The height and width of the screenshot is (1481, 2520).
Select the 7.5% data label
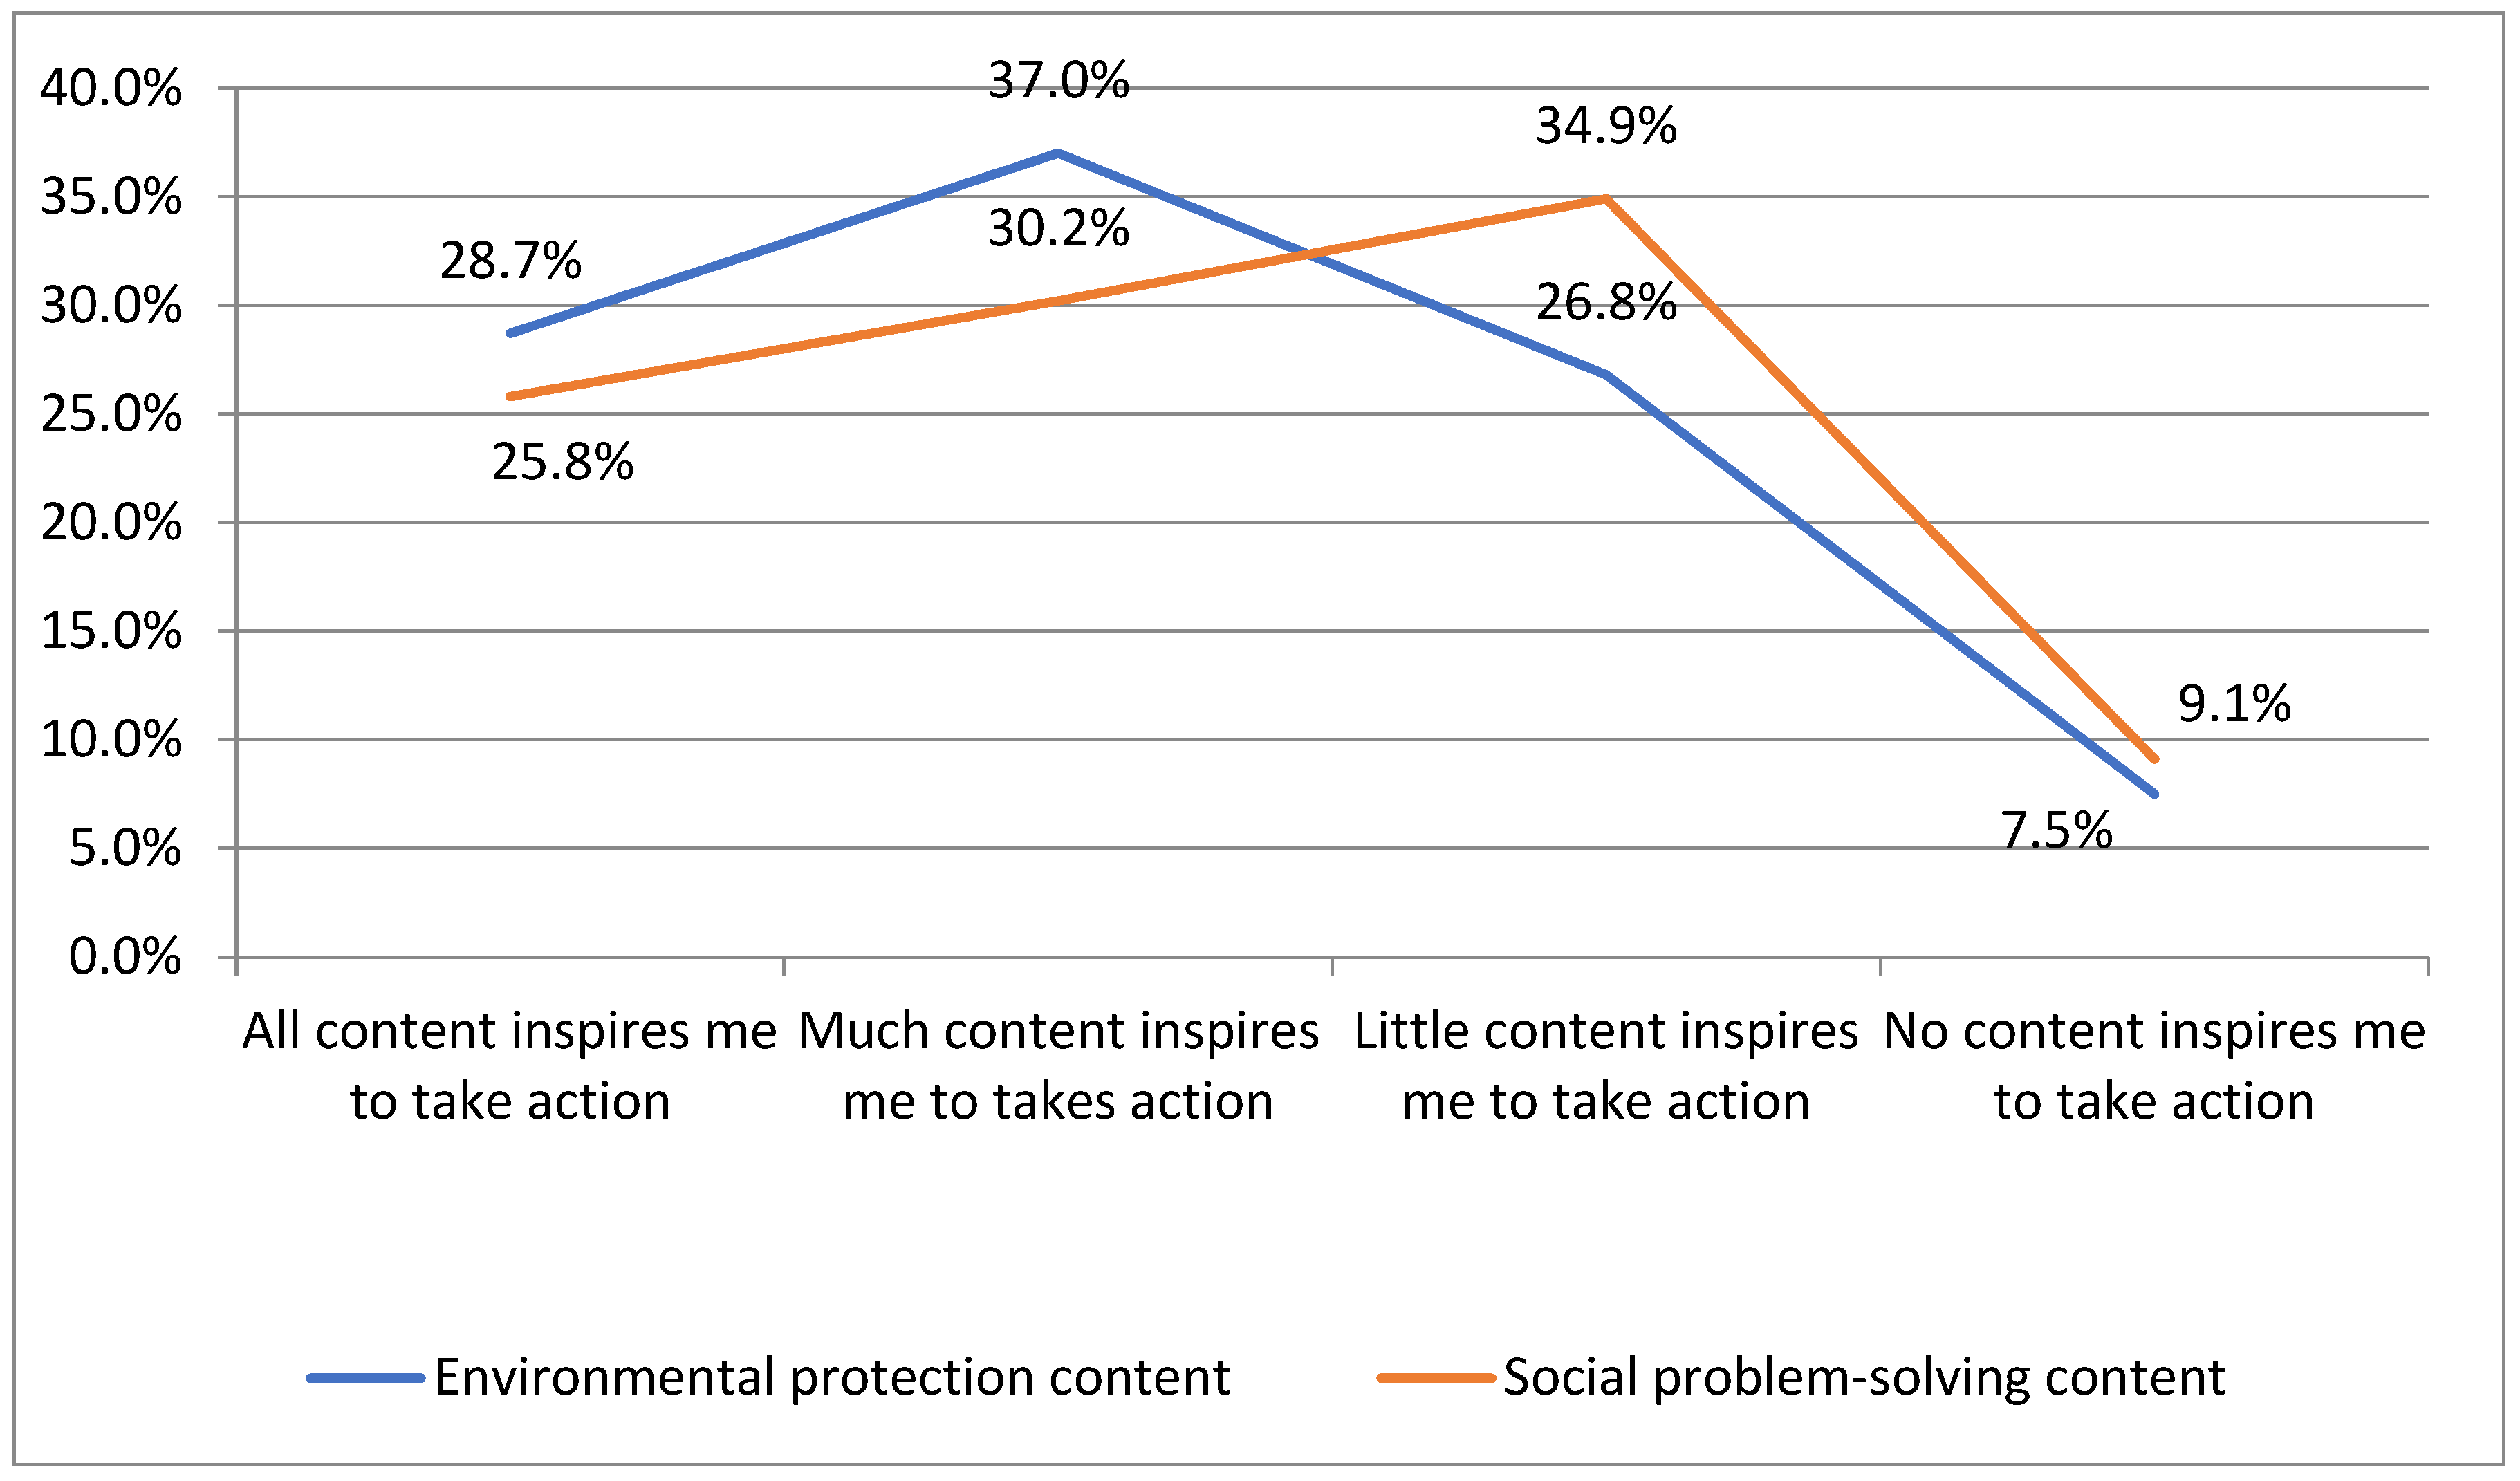(2056, 830)
